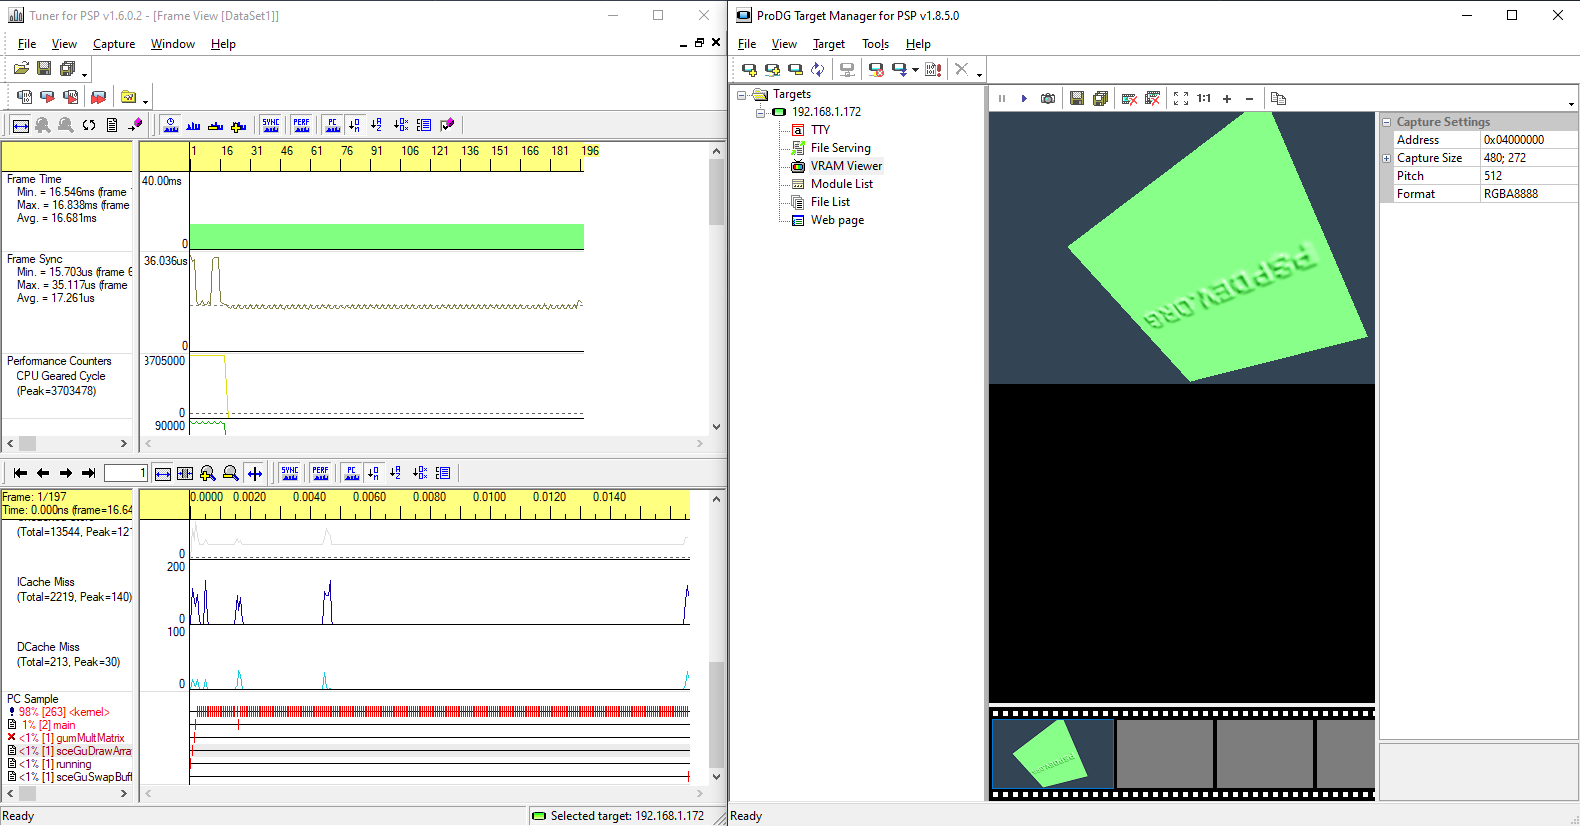Toggle PERF graph in upper toolbar
Screen dimensions: 1580x826
coord(302,125)
